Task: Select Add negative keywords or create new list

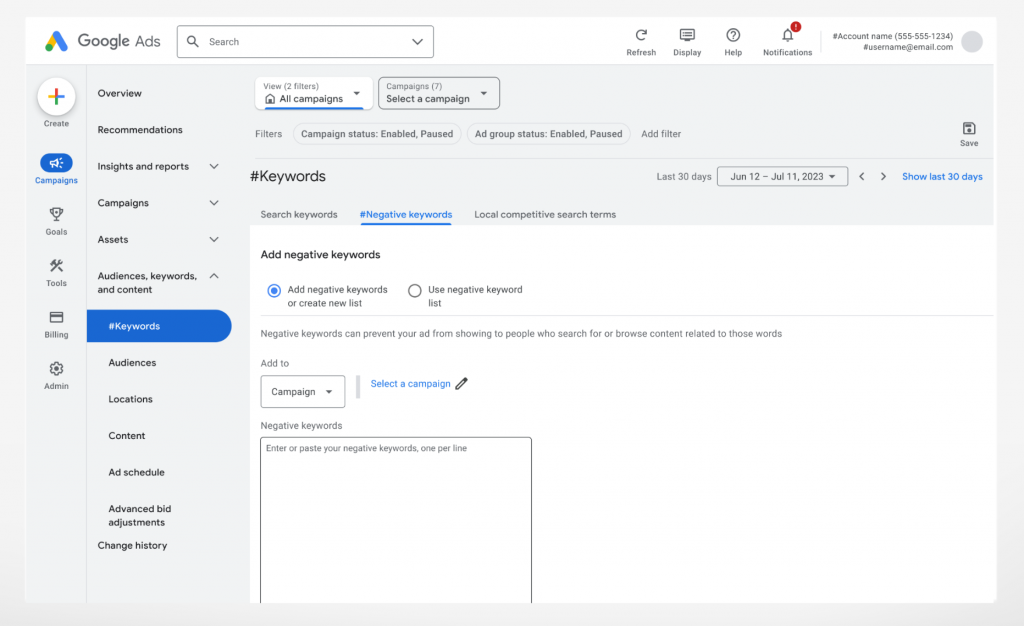Action: (274, 290)
